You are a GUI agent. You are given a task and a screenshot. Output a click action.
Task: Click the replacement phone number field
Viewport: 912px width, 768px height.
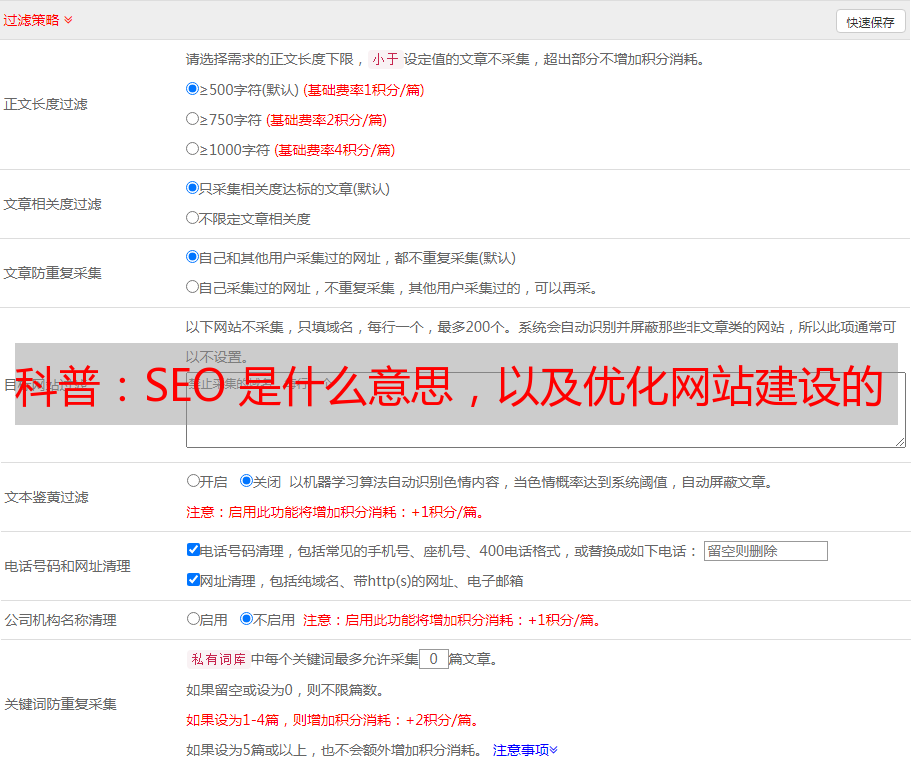pyautogui.click(x=765, y=551)
